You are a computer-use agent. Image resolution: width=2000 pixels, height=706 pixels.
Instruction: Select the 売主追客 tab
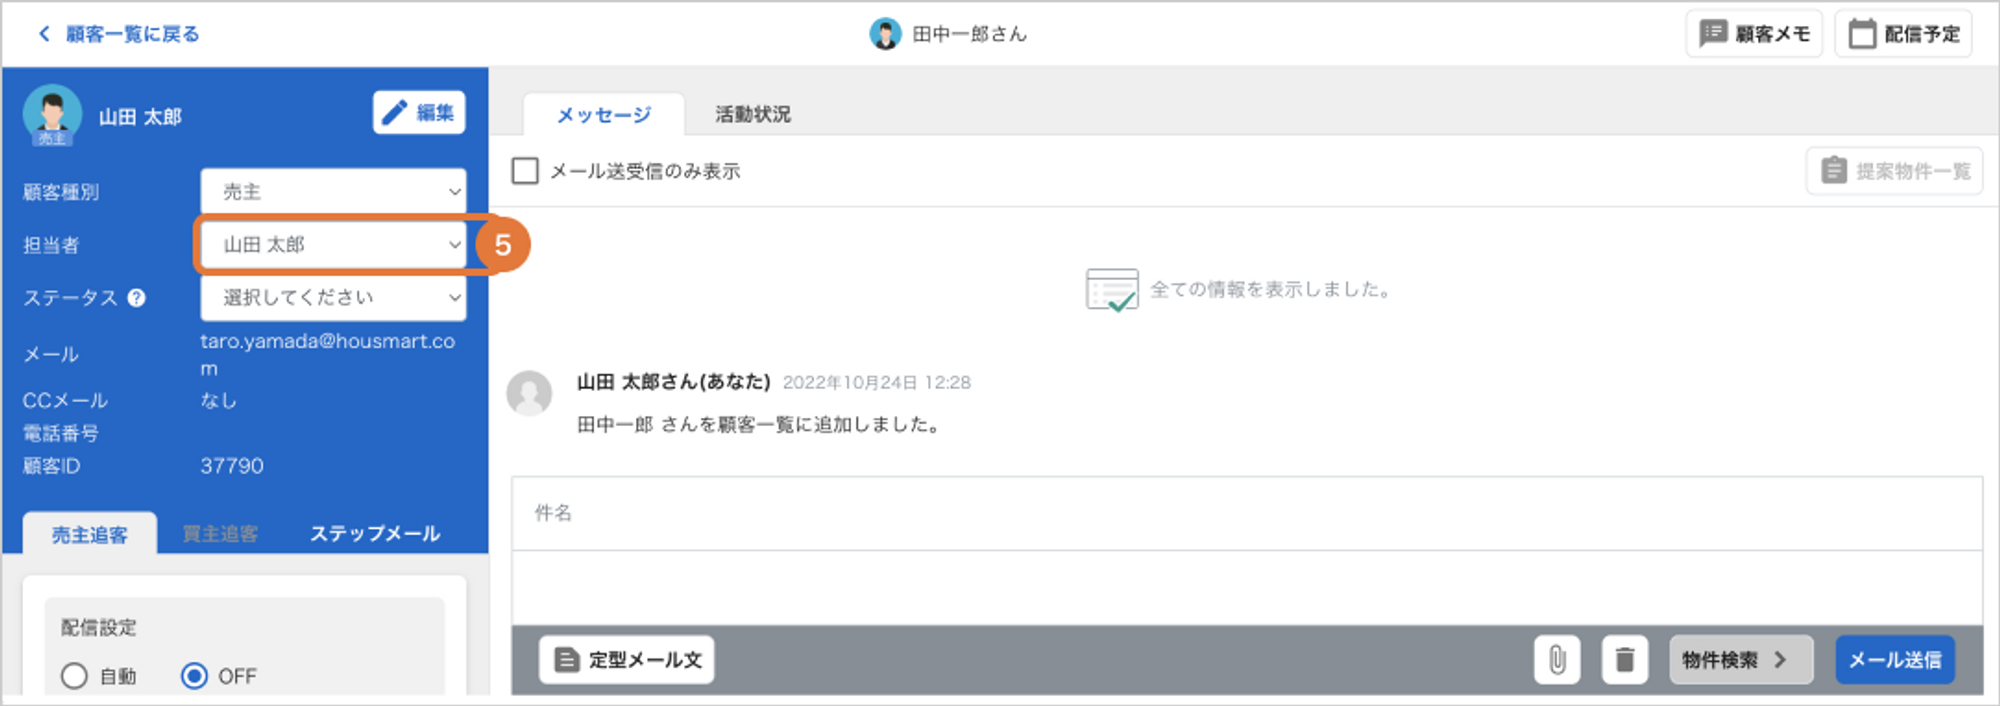click(90, 534)
